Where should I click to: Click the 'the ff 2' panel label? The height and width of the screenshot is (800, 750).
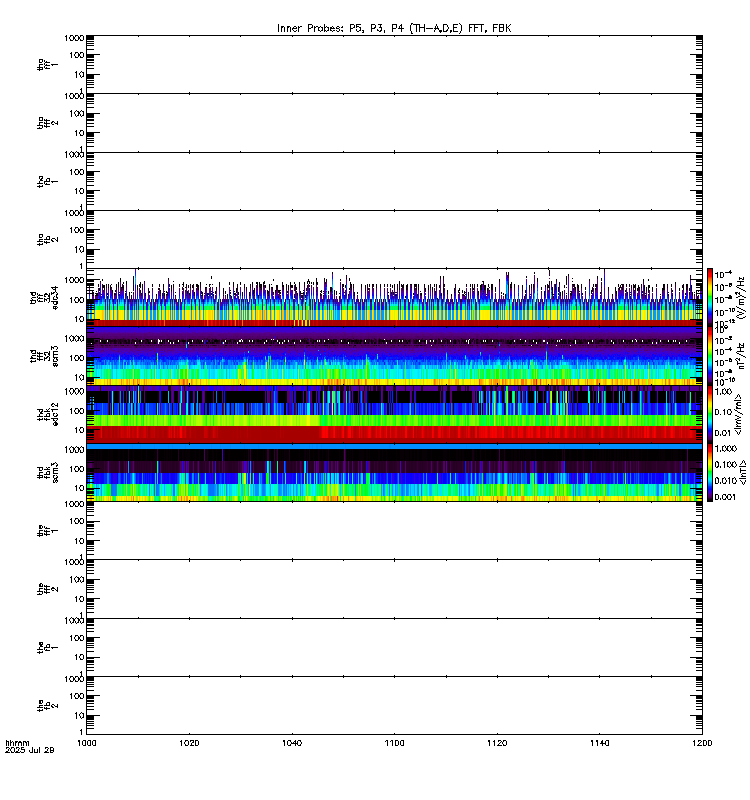48,589
